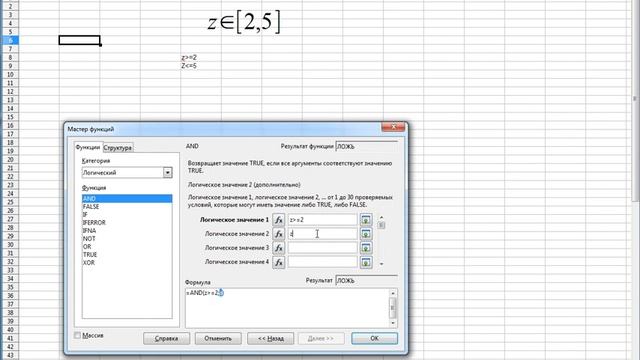Switch to the Функции tab
The image size is (640, 360).
click(88, 147)
